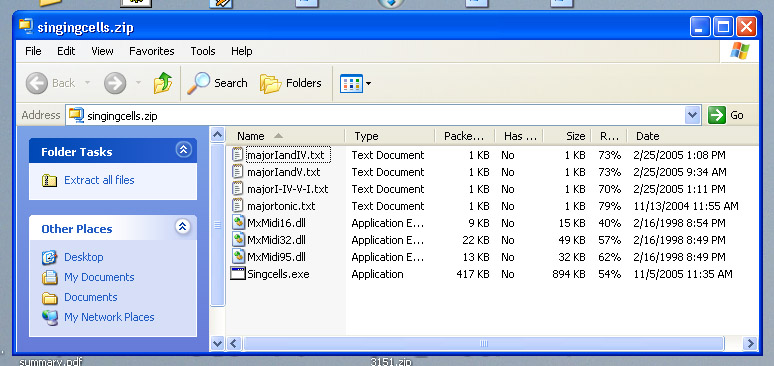Expand the Address bar dropdown
This screenshot has height=366, width=774.
click(x=693, y=115)
